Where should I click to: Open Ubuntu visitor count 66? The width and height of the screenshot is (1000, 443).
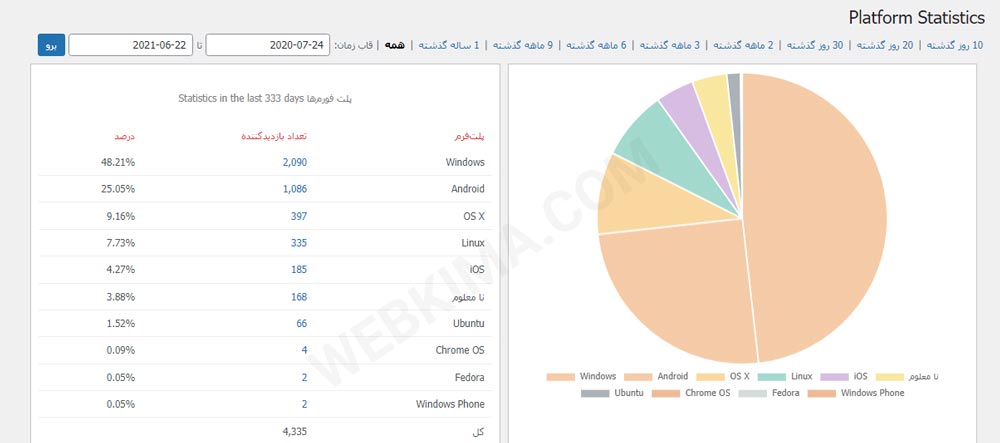(x=302, y=324)
